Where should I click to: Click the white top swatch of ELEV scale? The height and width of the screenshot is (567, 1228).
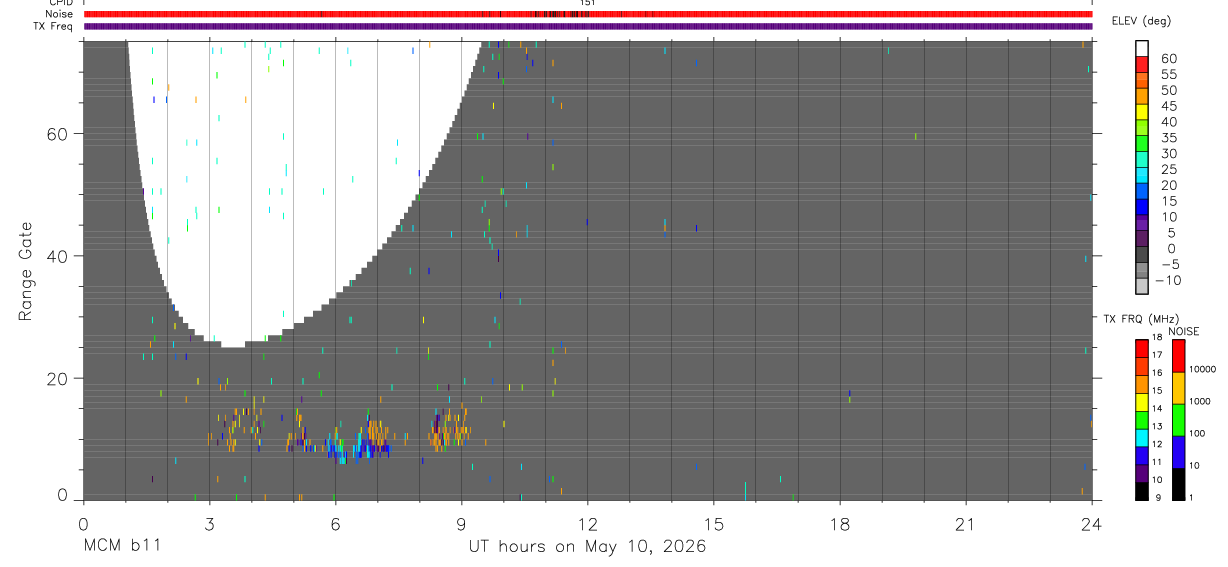coord(1142,48)
